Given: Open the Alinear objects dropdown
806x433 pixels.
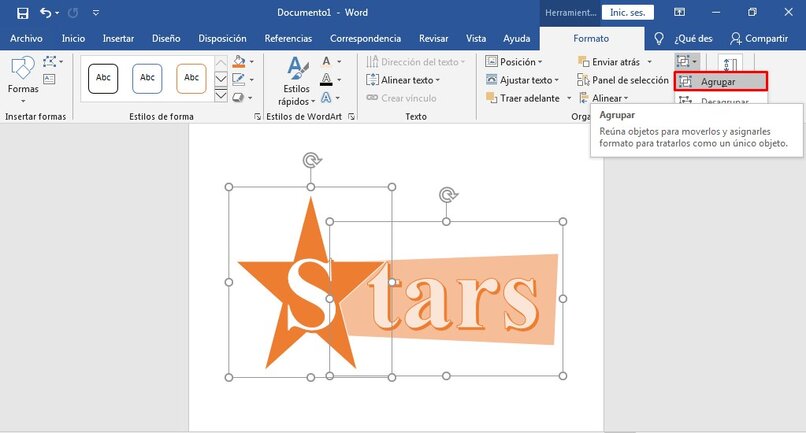Looking at the screenshot, I should 603,98.
